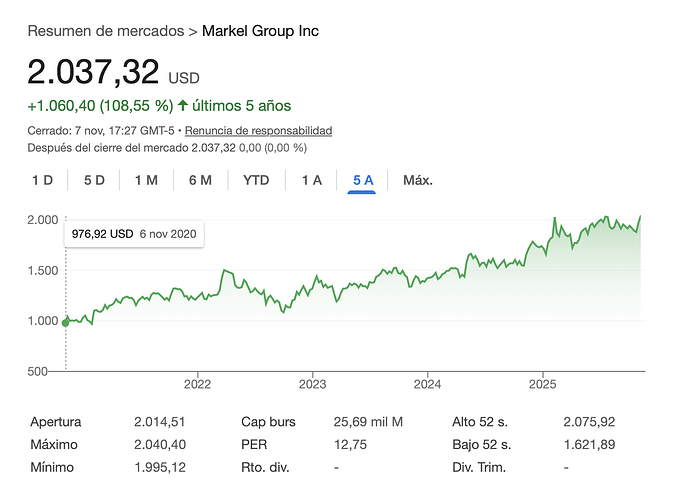Viewport: 690px width, 486px height.
Task: Click the últimos 5 años label
Action: tap(242, 106)
